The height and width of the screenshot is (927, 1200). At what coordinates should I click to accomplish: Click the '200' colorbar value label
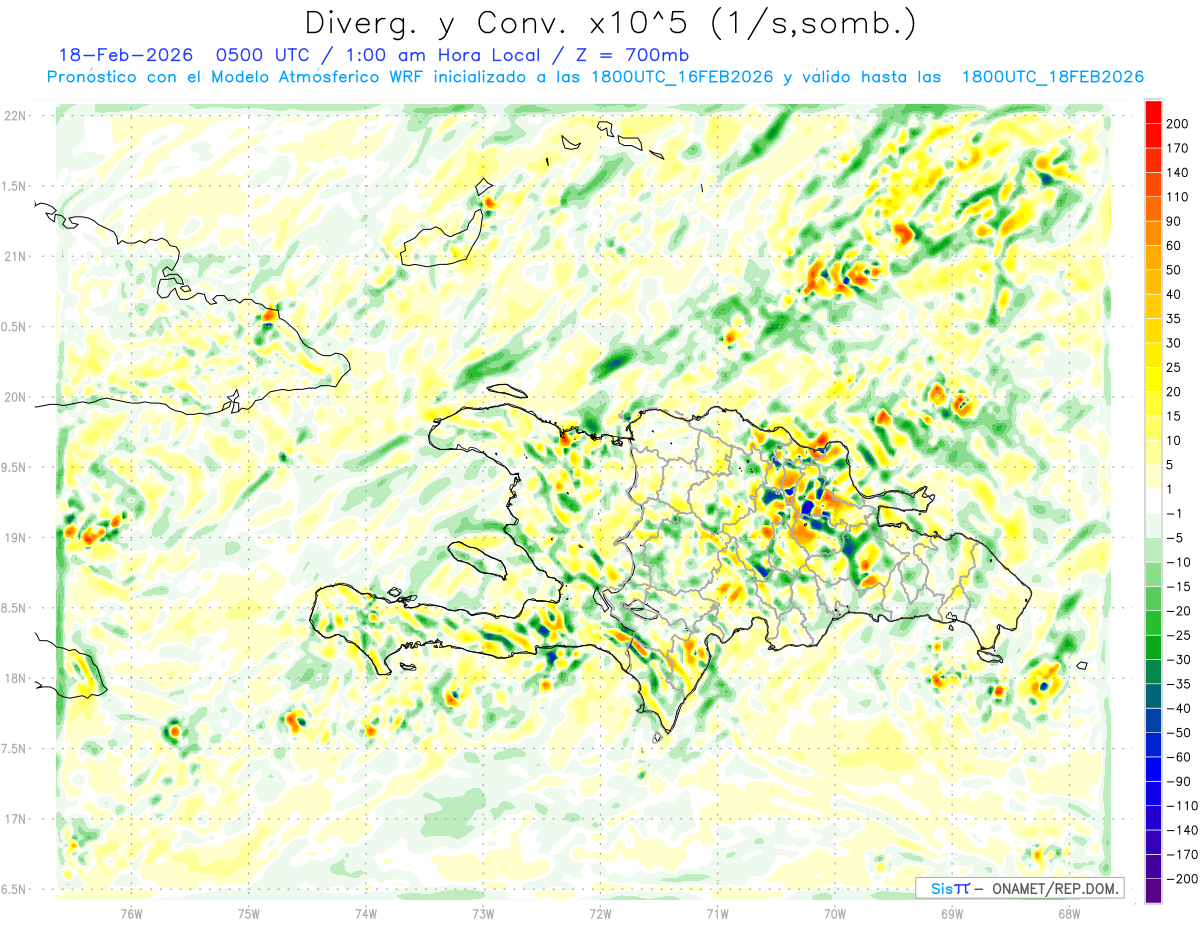point(1177,124)
